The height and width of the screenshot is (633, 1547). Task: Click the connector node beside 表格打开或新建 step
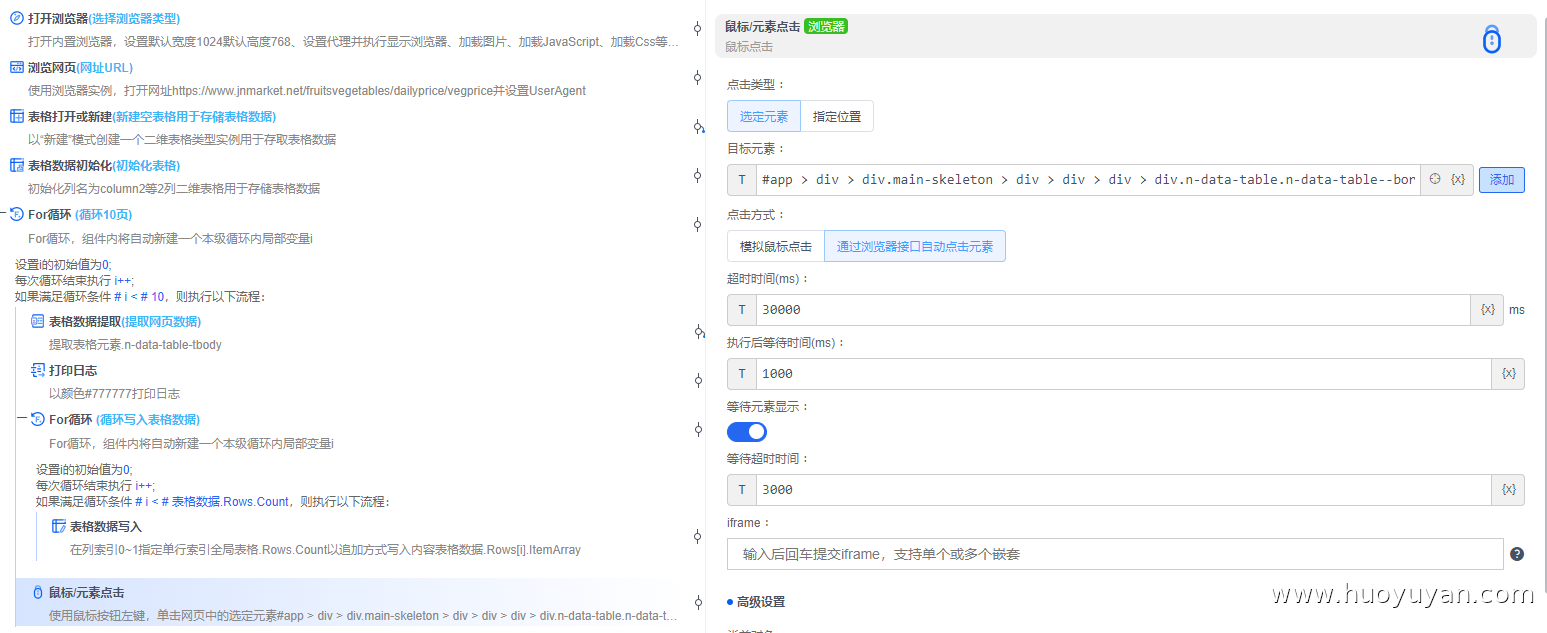pos(698,127)
